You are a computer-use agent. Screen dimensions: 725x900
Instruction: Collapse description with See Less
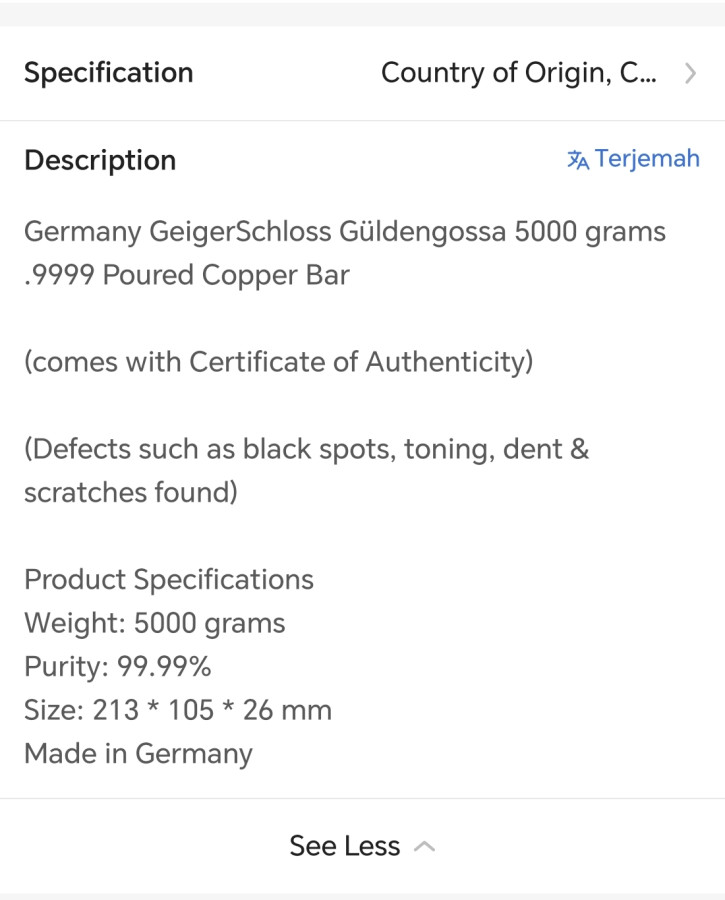click(345, 846)
